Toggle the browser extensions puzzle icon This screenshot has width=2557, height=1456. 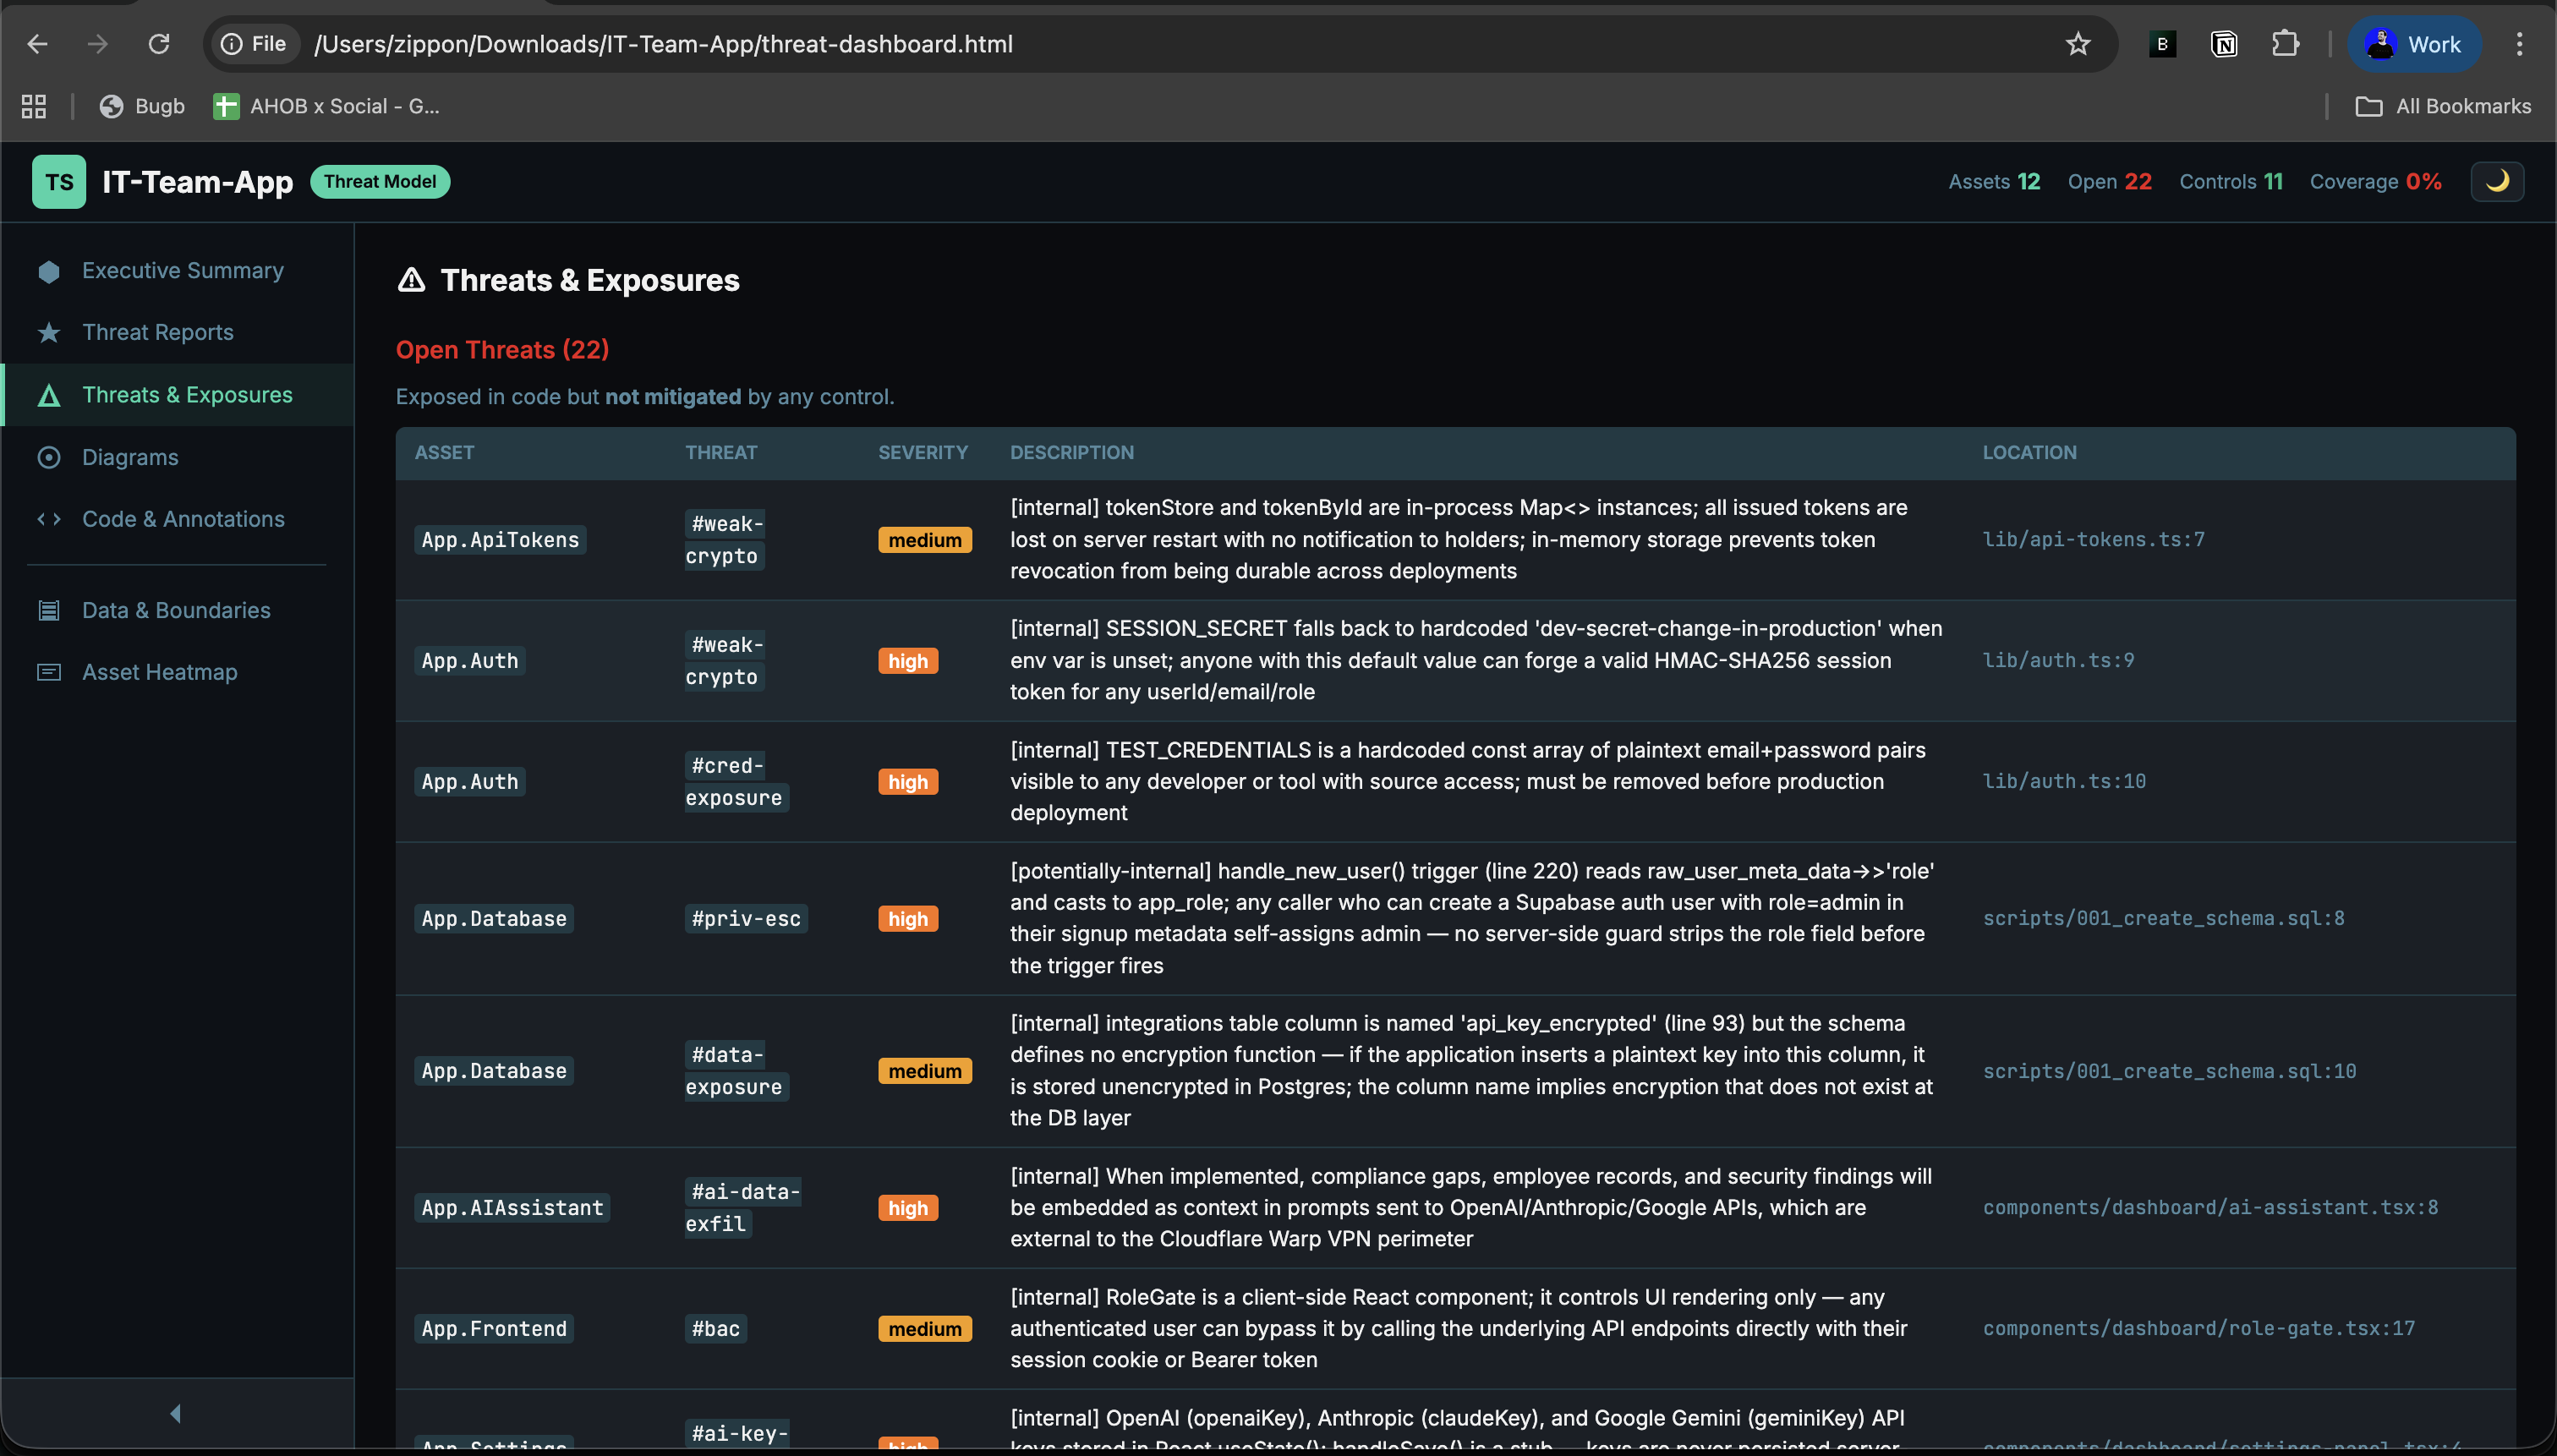[2285, 44]
